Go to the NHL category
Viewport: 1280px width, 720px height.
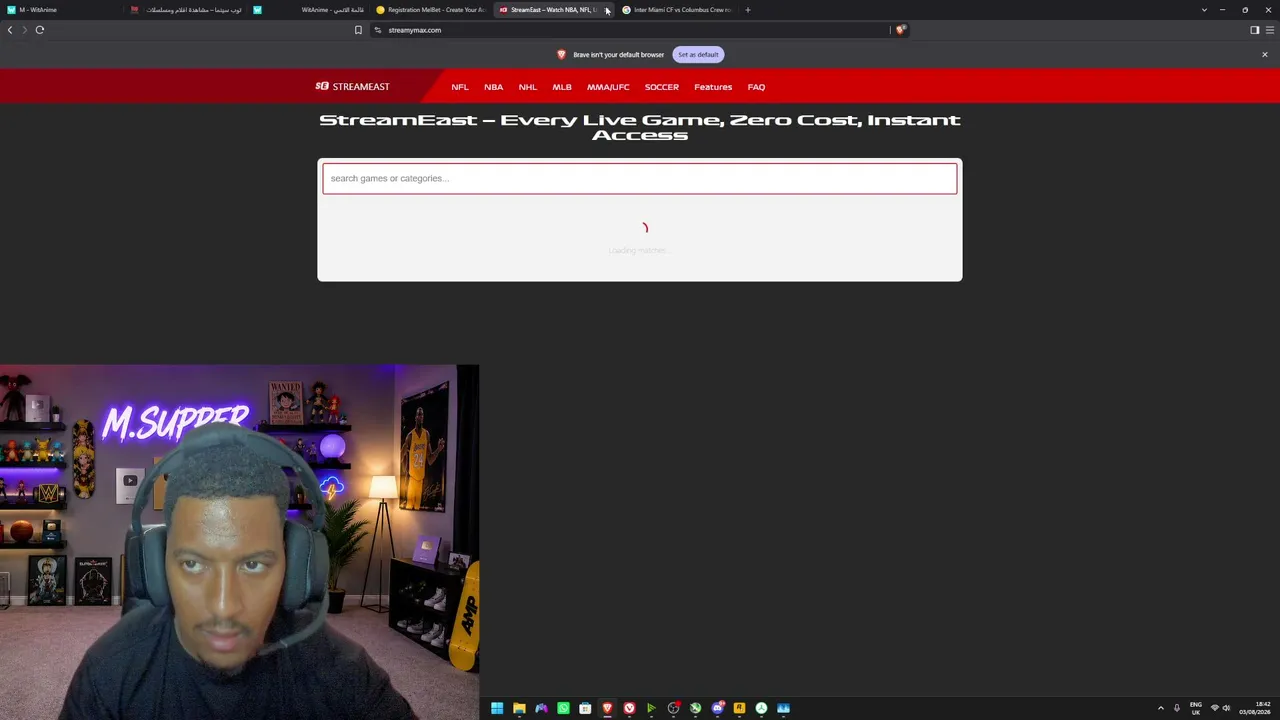(x=528, y=87)
